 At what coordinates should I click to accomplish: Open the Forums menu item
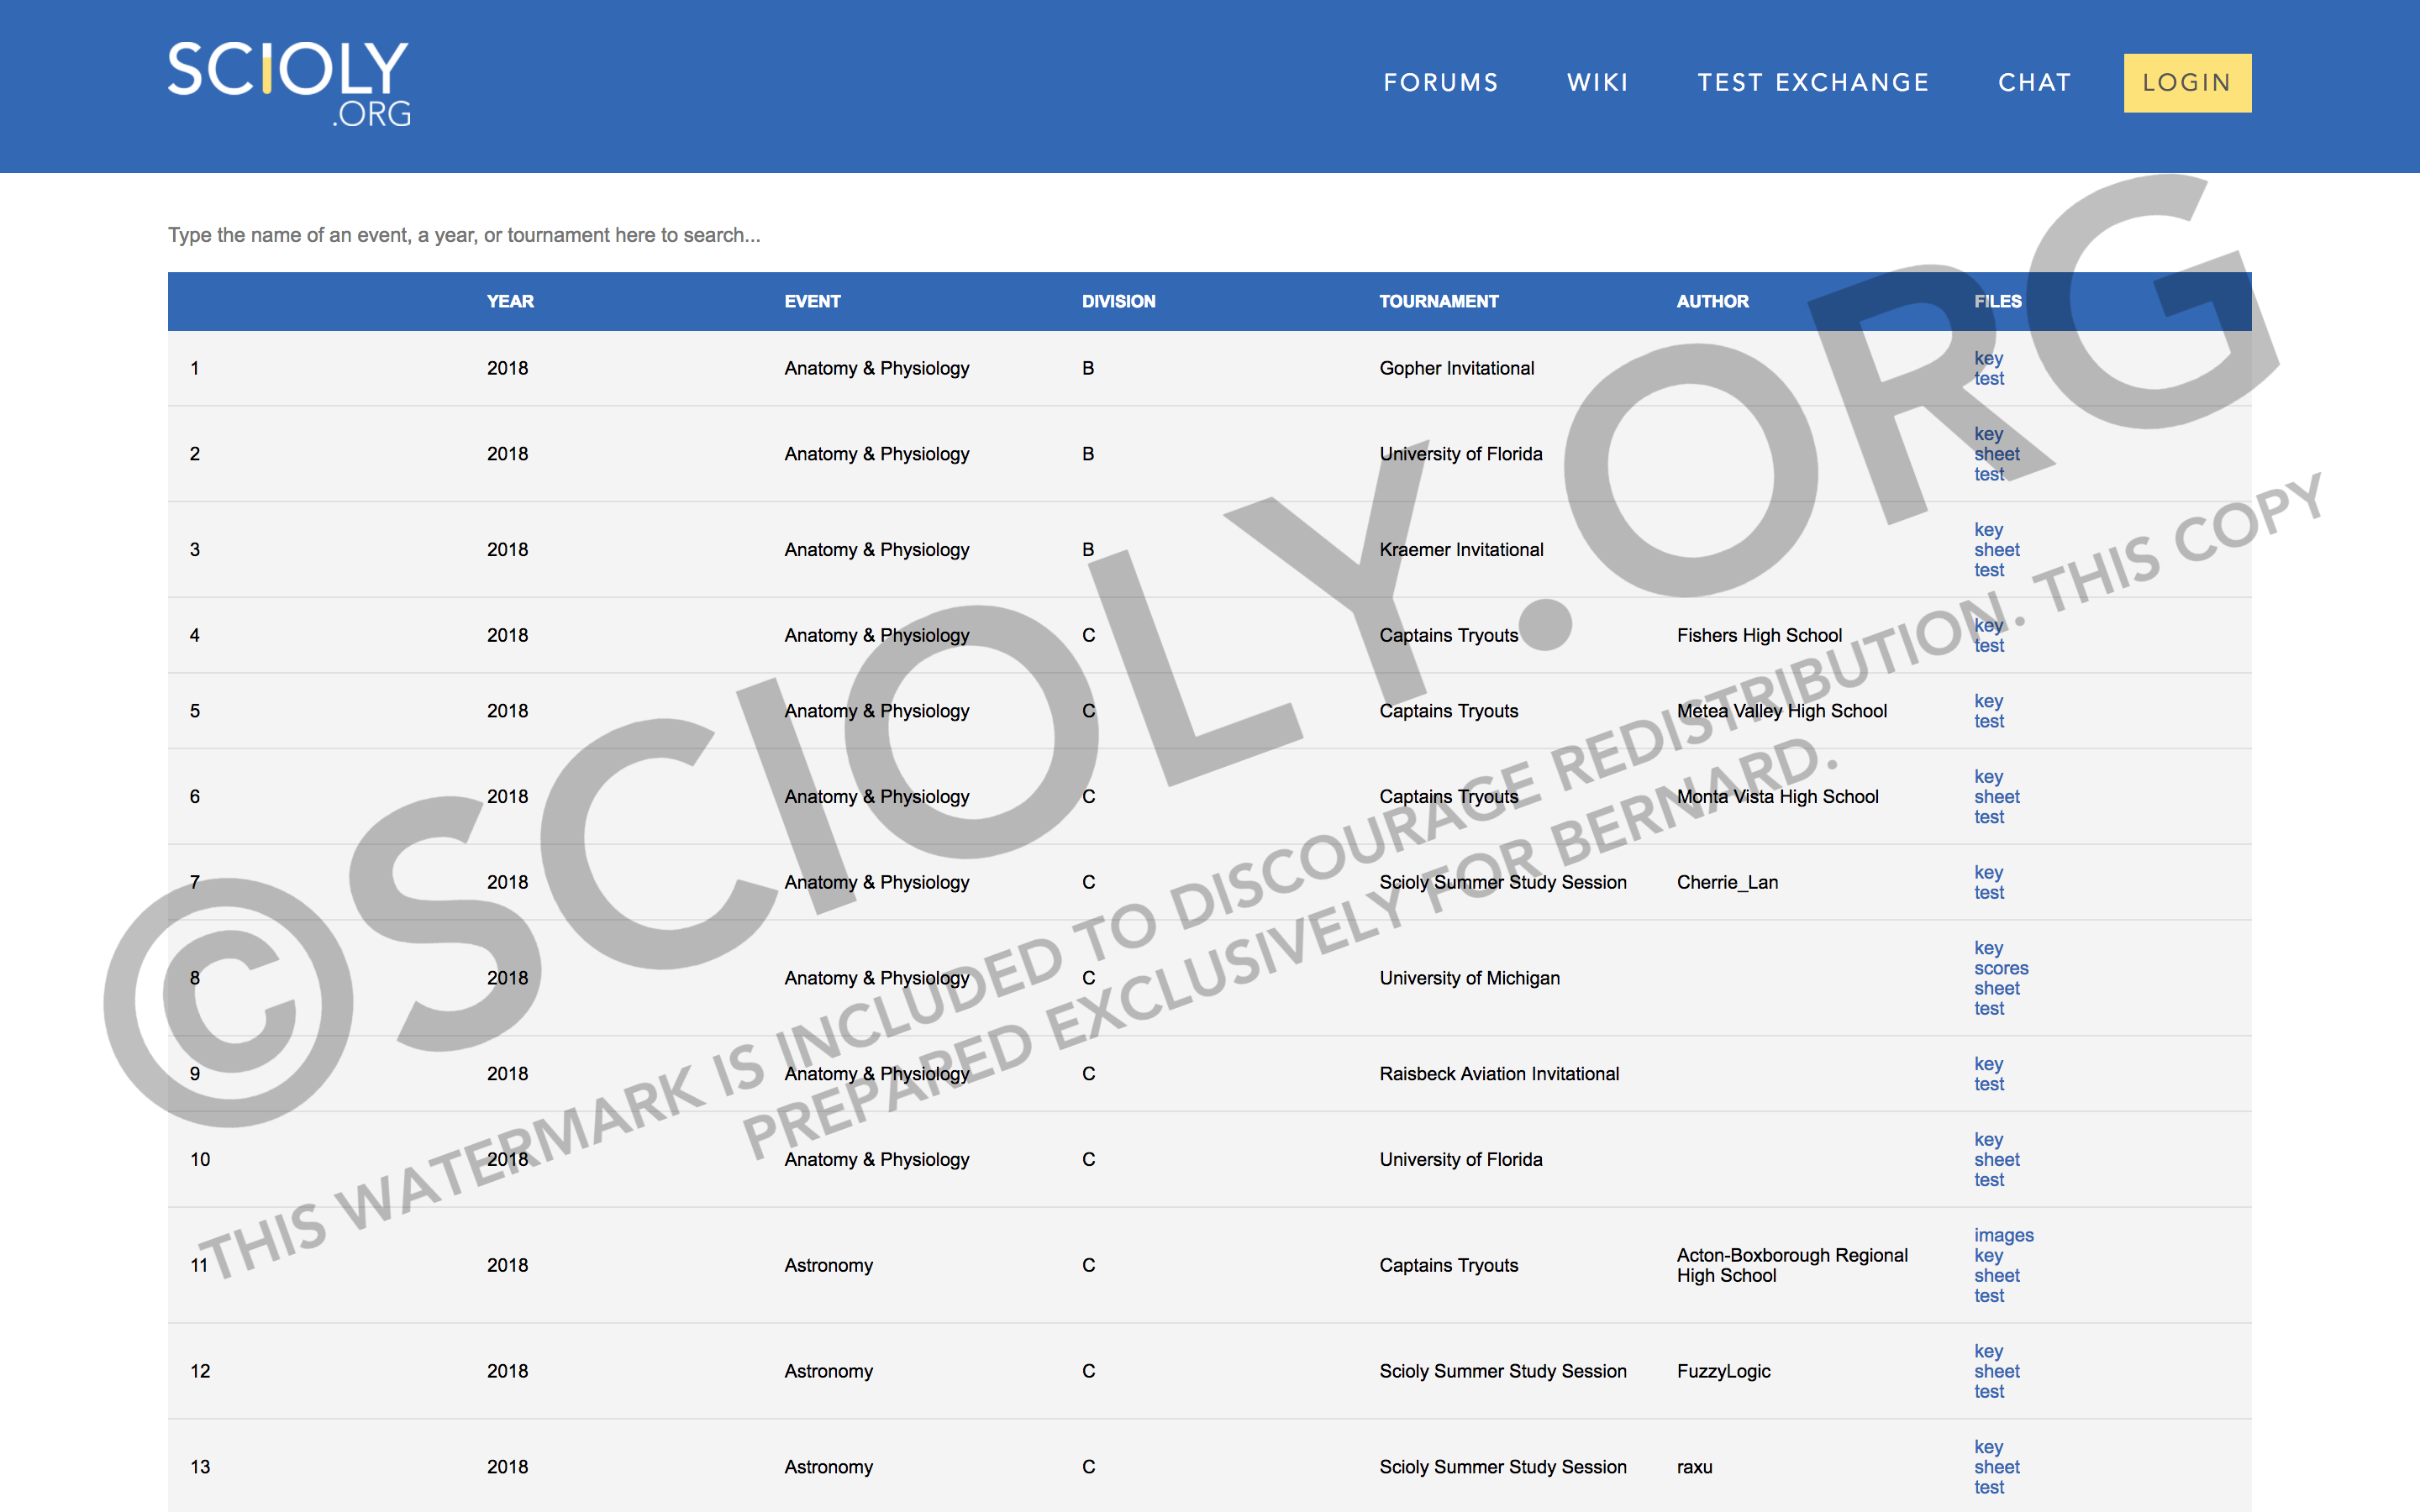(x=1441, y=83)
